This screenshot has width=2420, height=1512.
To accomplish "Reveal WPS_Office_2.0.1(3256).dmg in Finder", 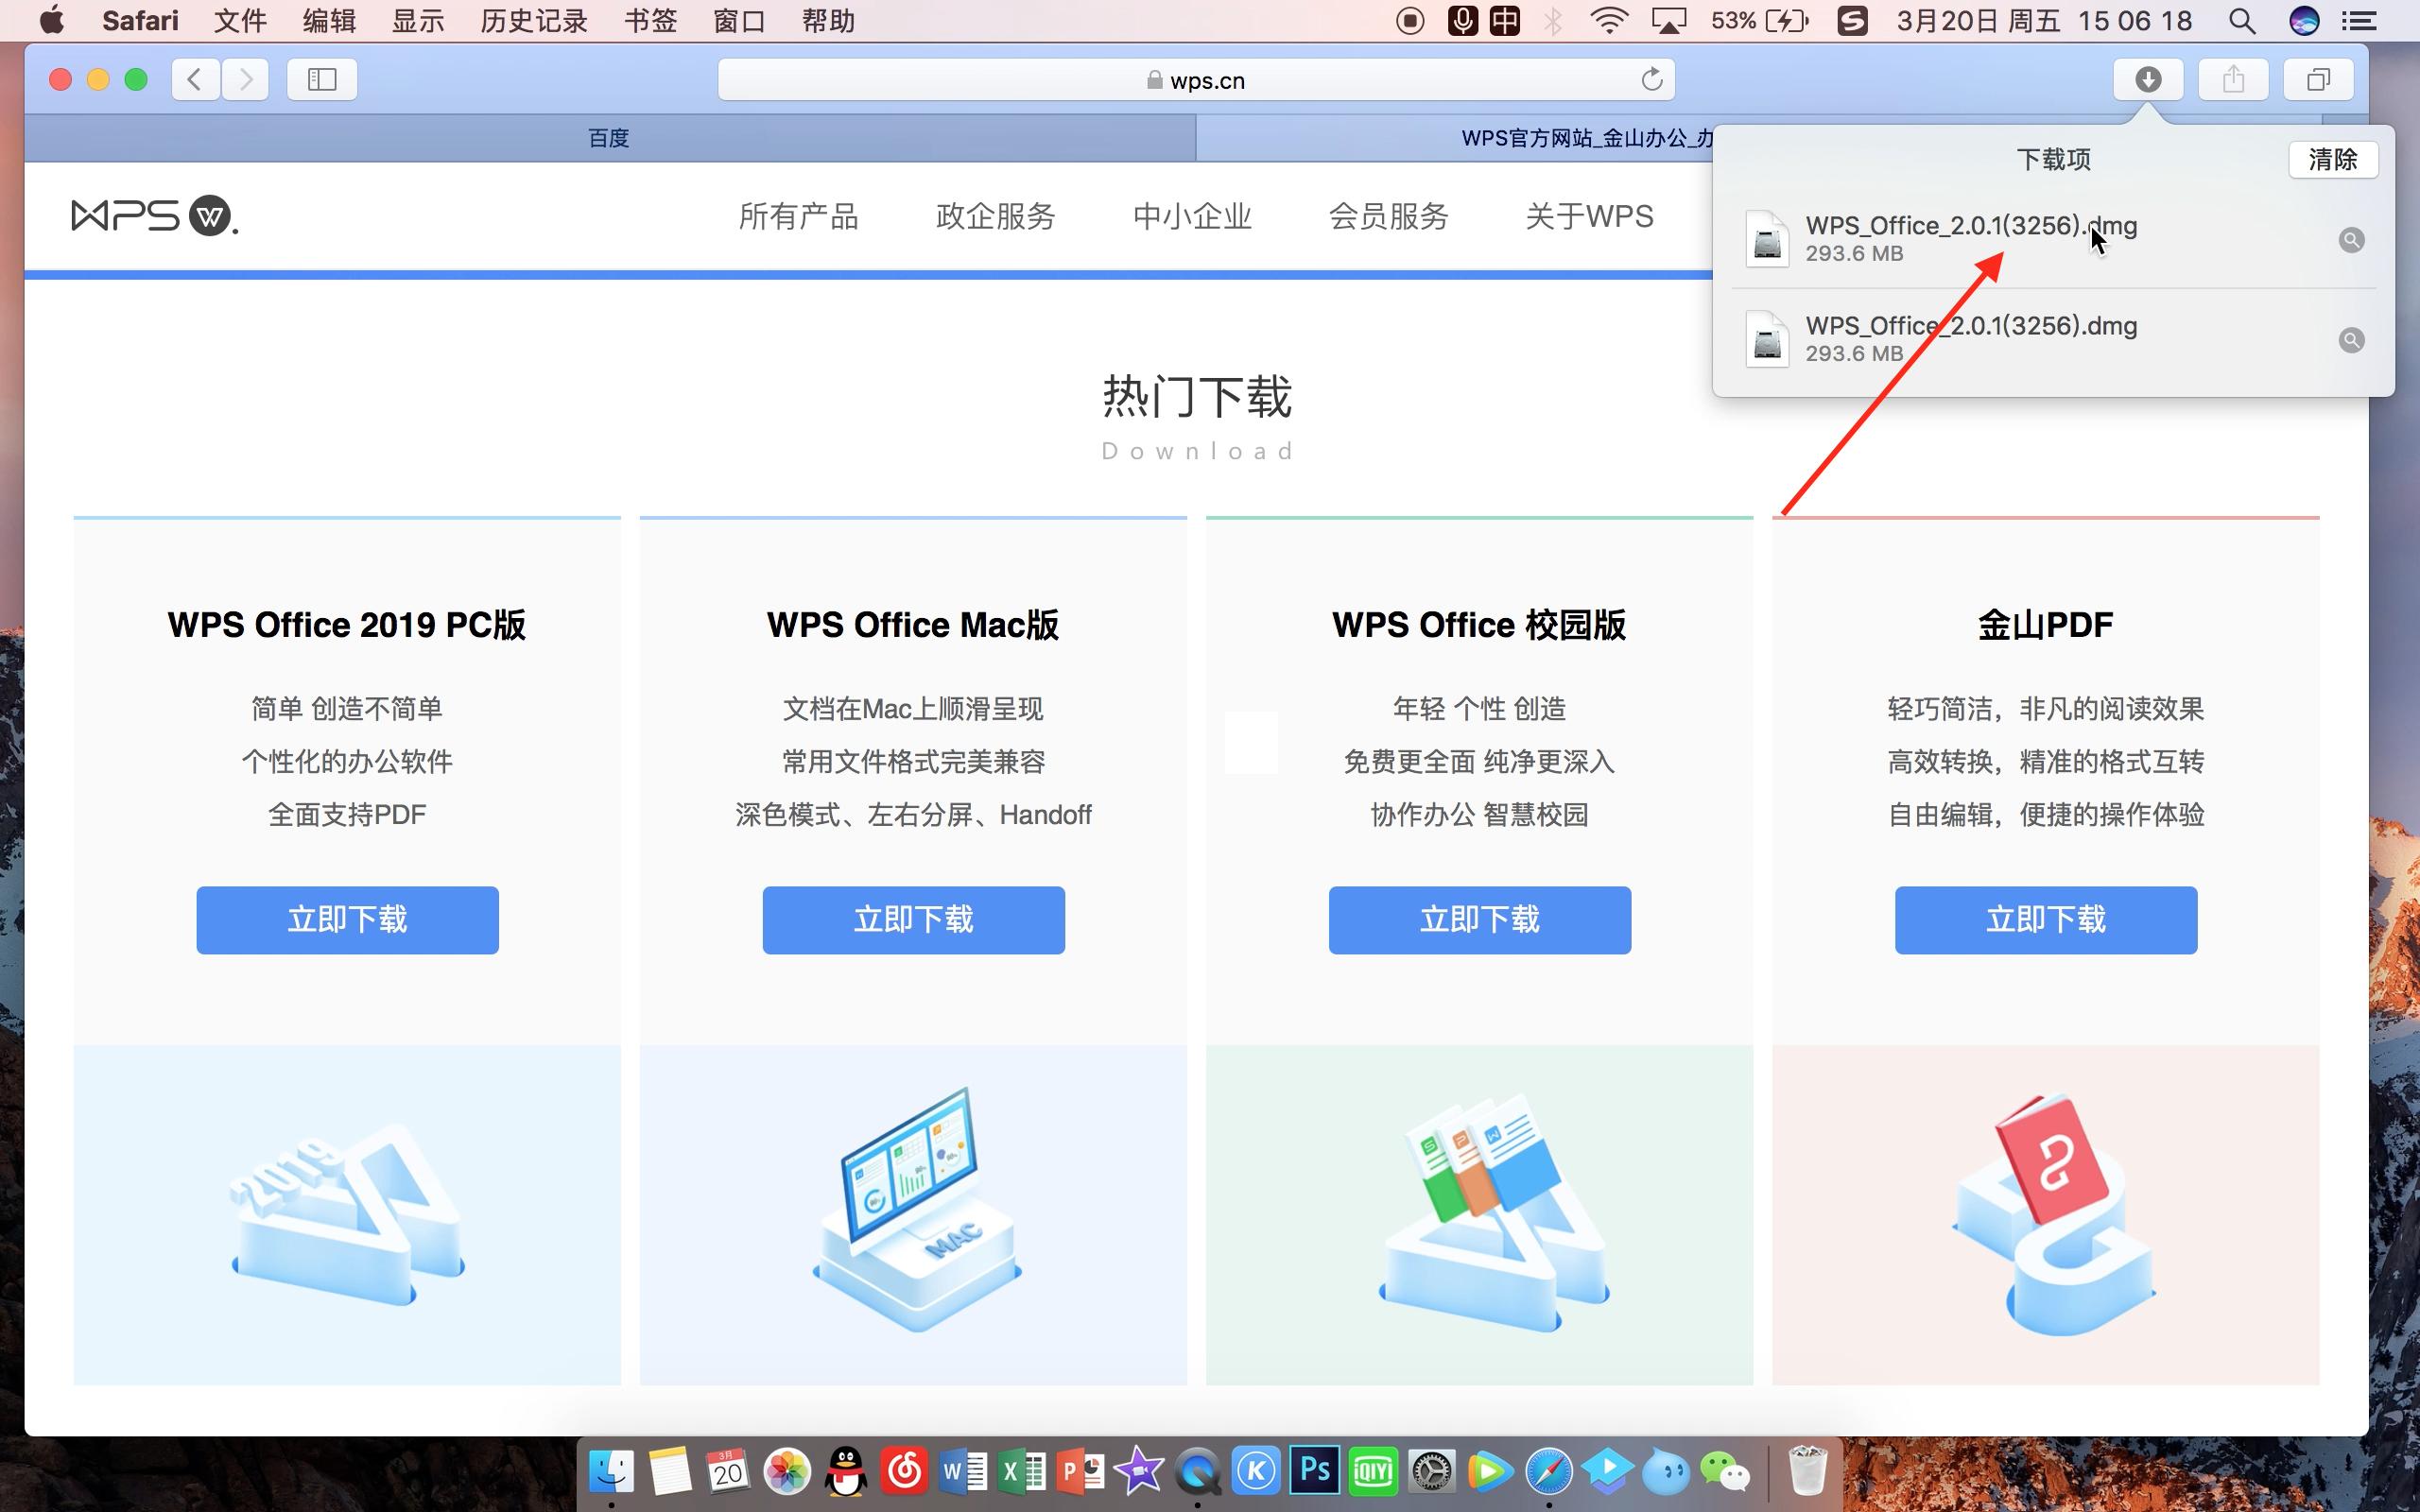I will [2352, 239].
